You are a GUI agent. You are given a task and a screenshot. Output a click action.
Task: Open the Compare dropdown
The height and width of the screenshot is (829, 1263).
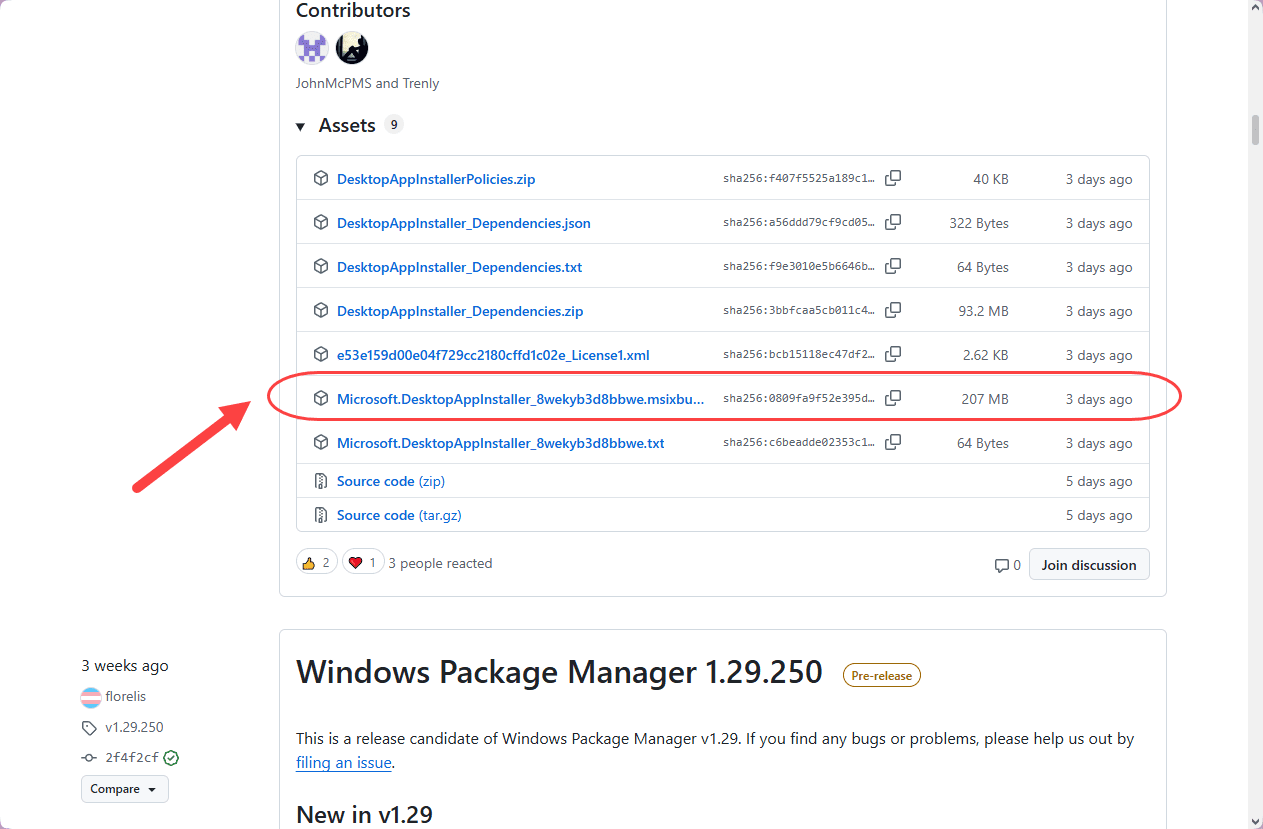point(125,789)
